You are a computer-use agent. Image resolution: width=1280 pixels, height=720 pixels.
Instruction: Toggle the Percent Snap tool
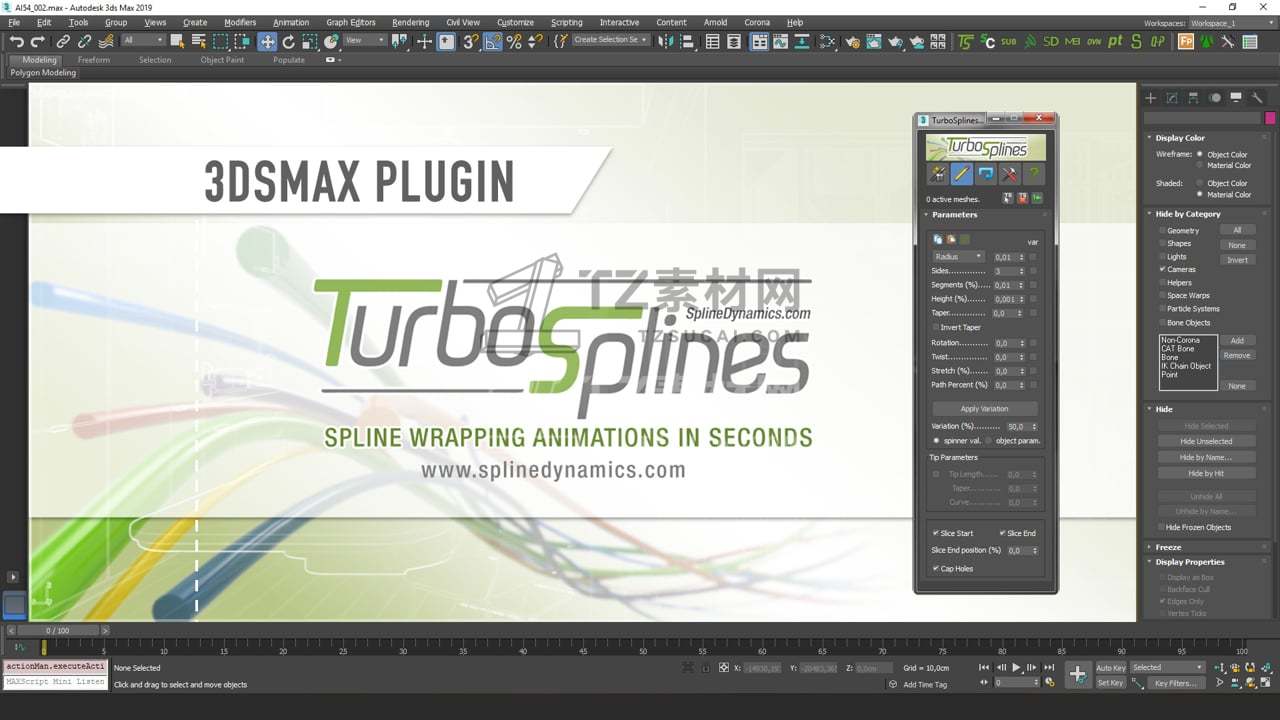514,41
